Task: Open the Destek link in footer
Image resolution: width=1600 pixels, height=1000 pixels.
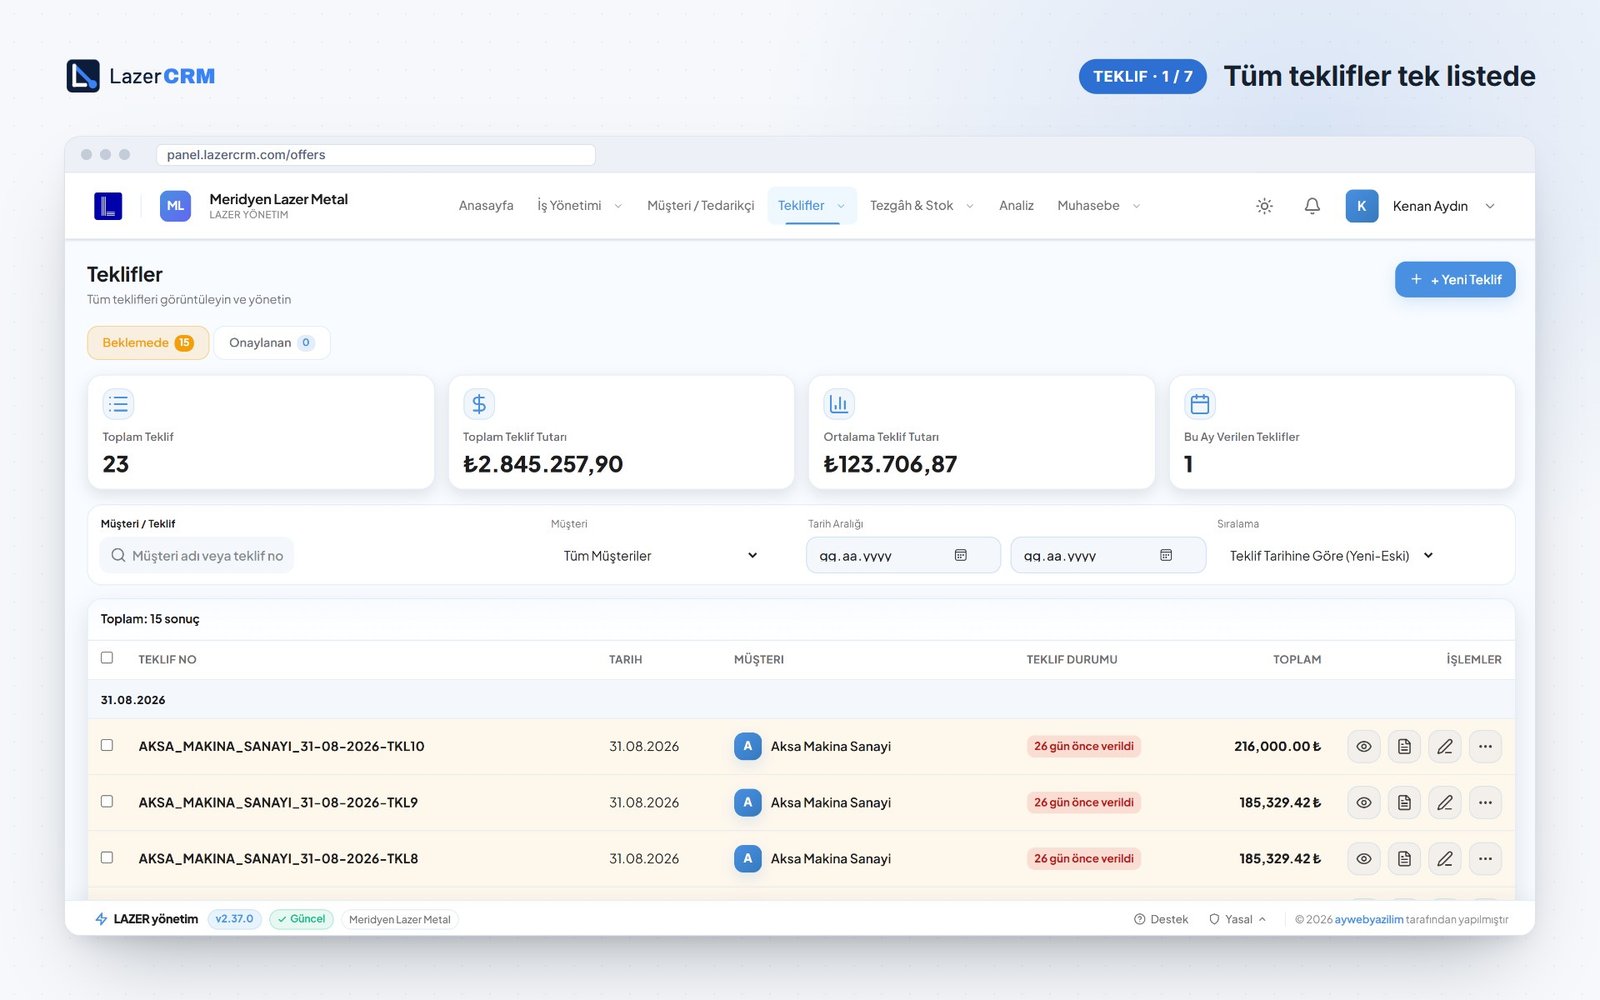Action: pyautogui.click(x=1161, y=919)
